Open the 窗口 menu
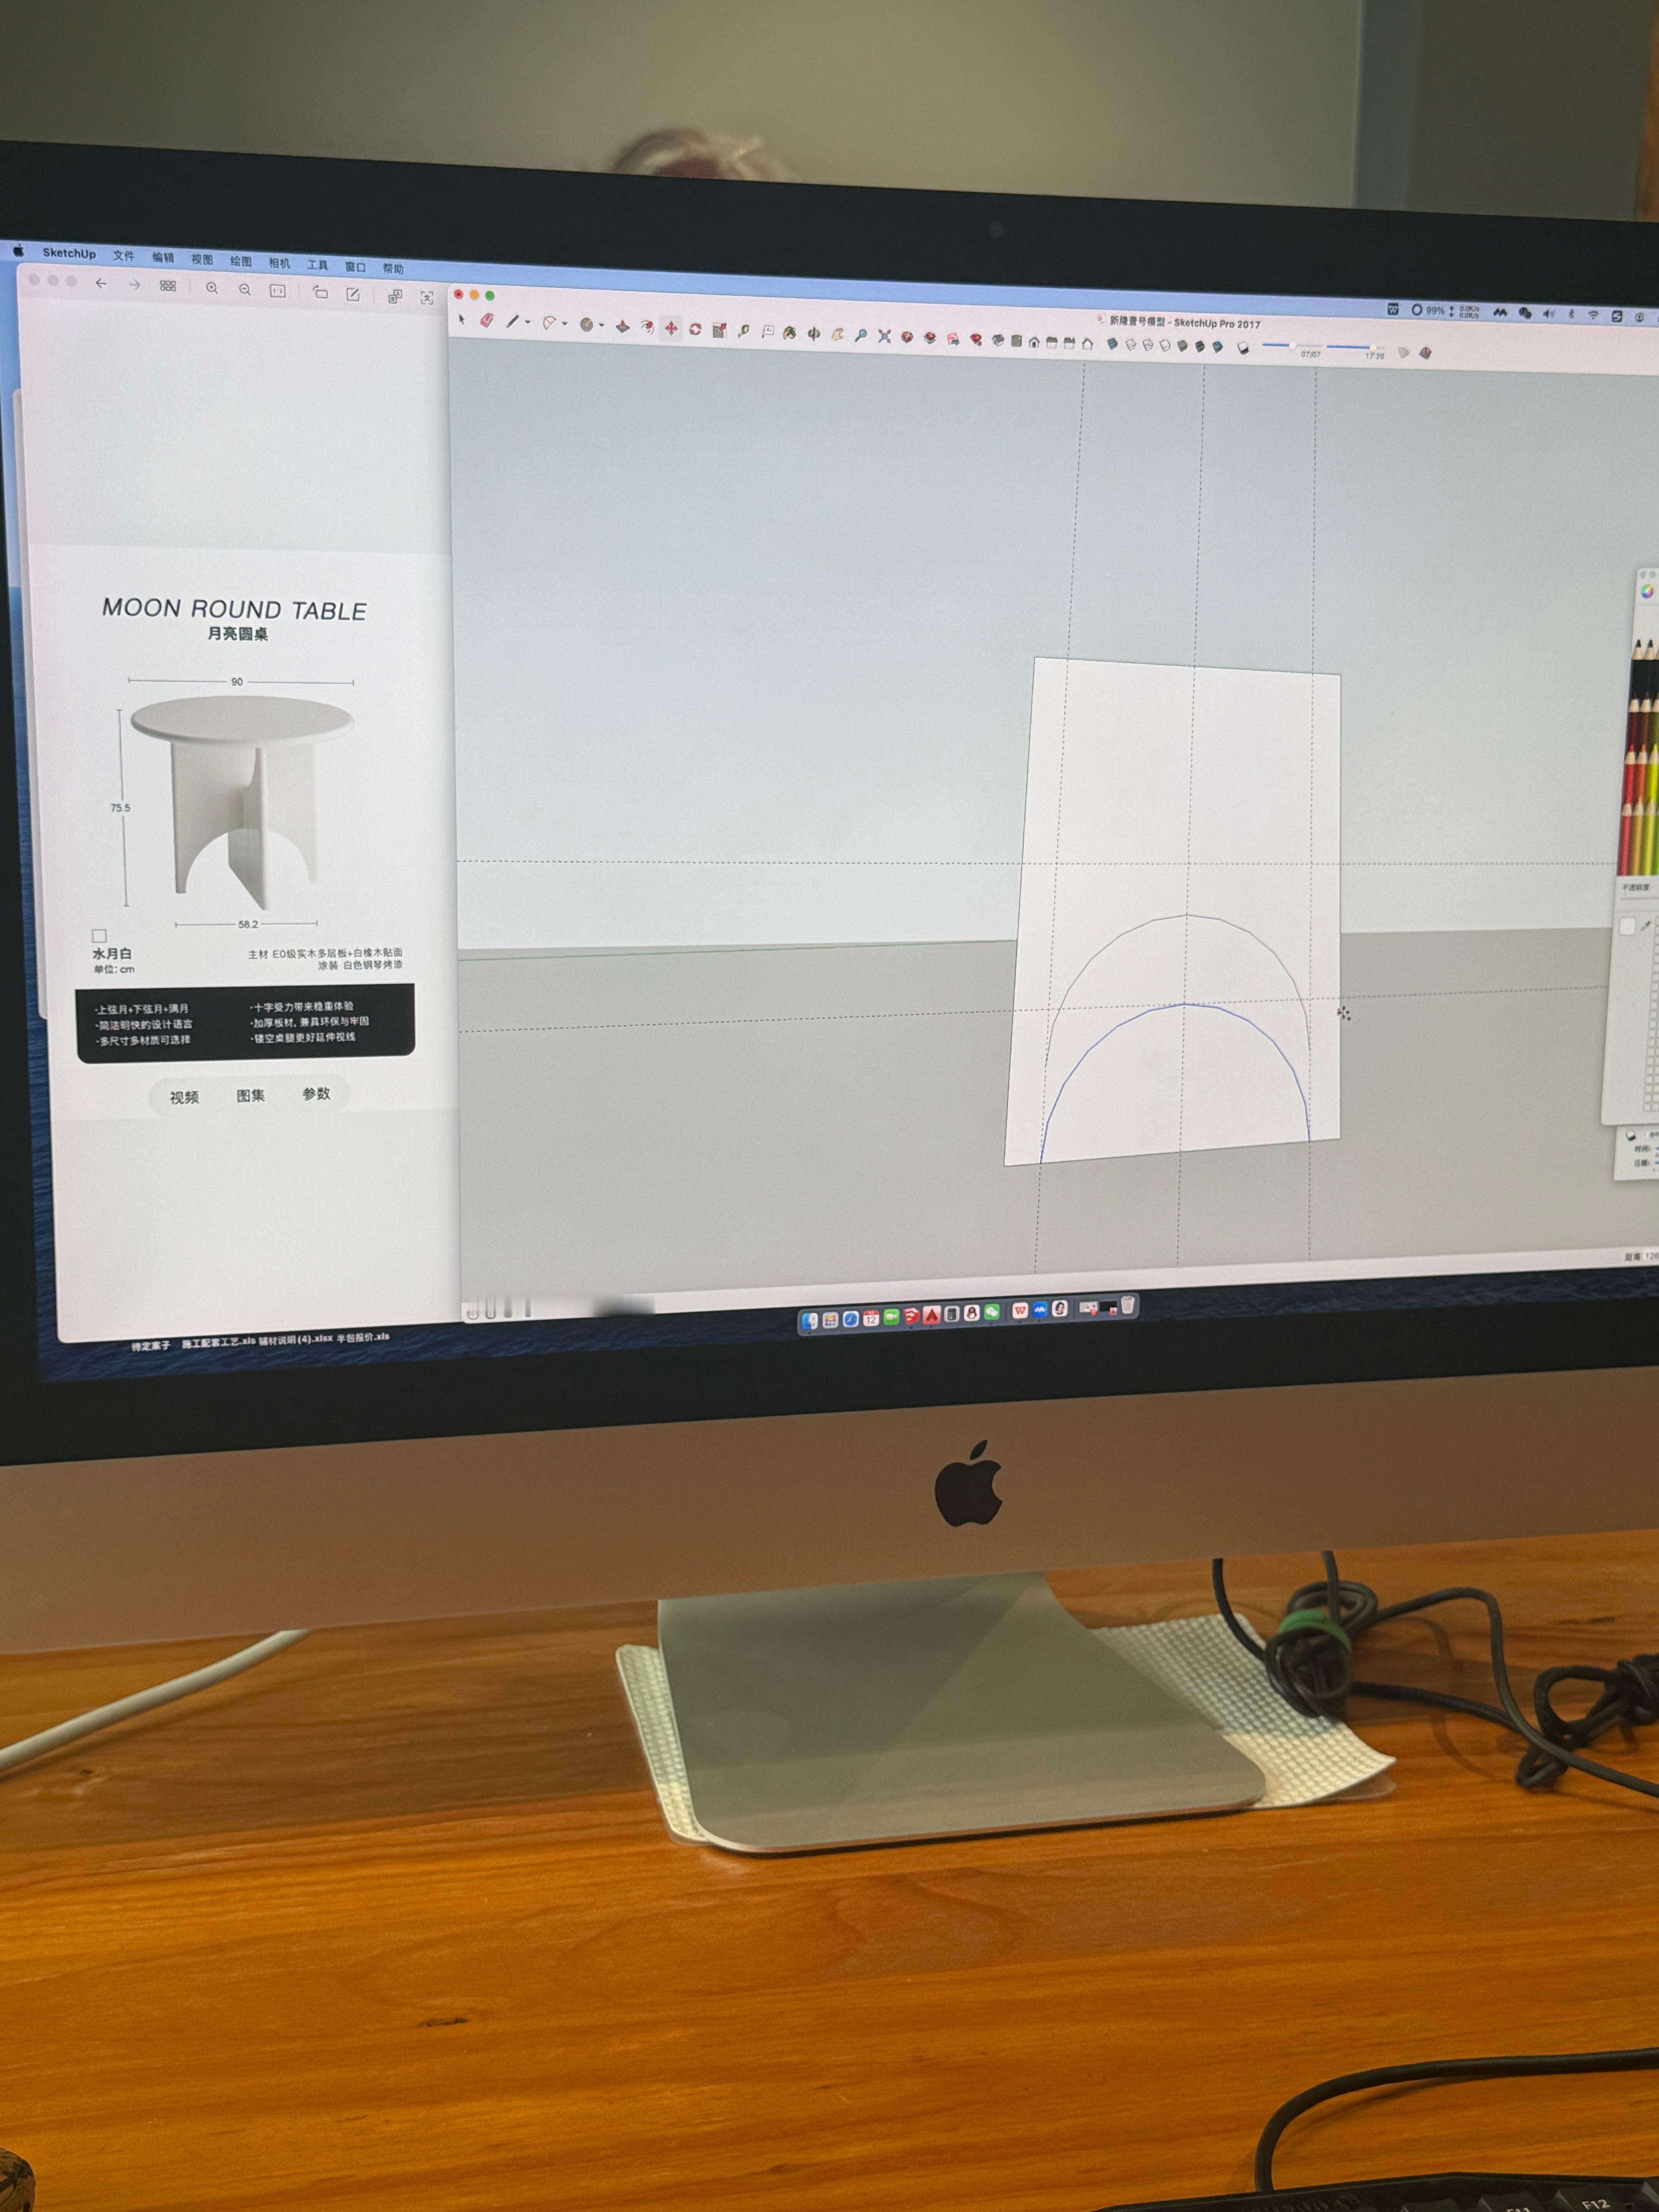Viewport: 1659px width, 2212px height. tap(355, 267)
